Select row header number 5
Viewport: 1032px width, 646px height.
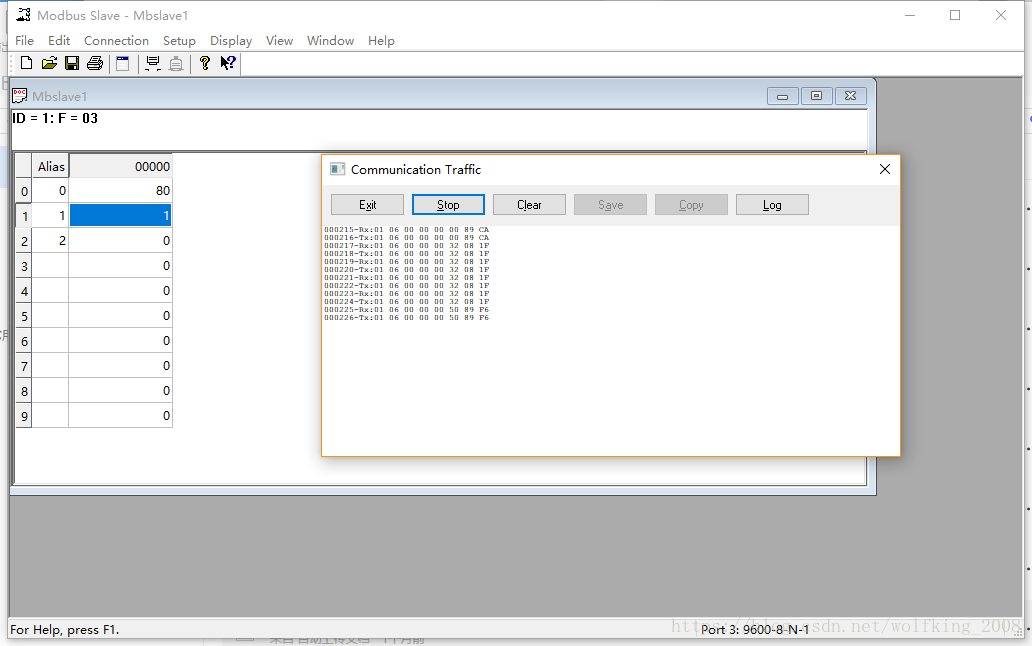[24, 316]
